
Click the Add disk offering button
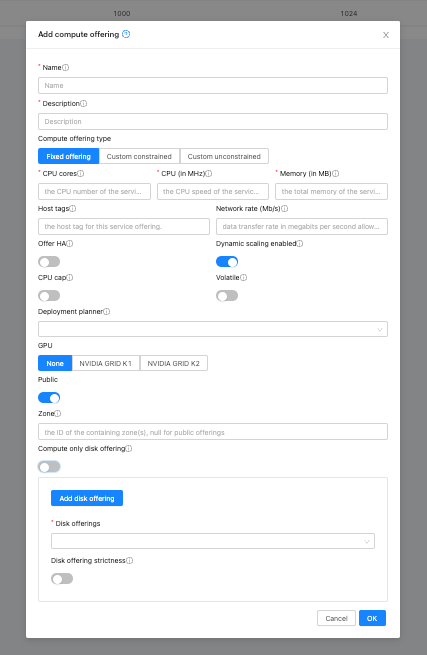pyautogui.click(x=87, y=498)
